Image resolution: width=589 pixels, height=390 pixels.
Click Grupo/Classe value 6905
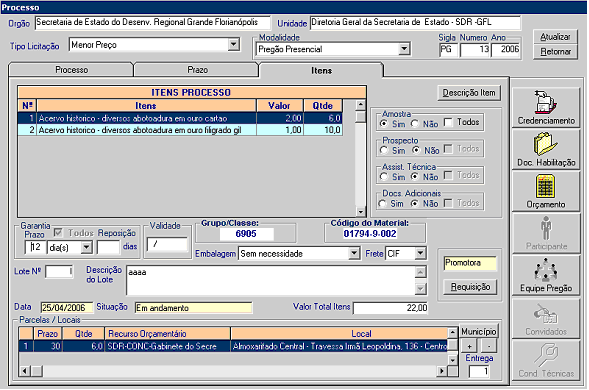(x=246, y=234)
